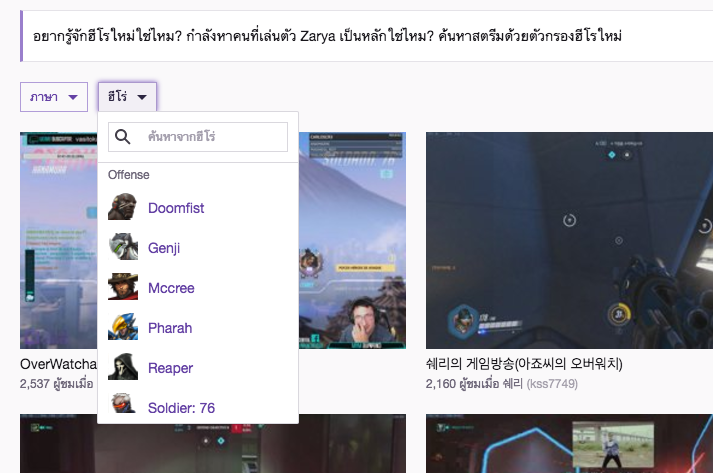This screenshot has width=713, height=473.
Task: Click Pharah hero portrait icon
Action: (123, 327)
